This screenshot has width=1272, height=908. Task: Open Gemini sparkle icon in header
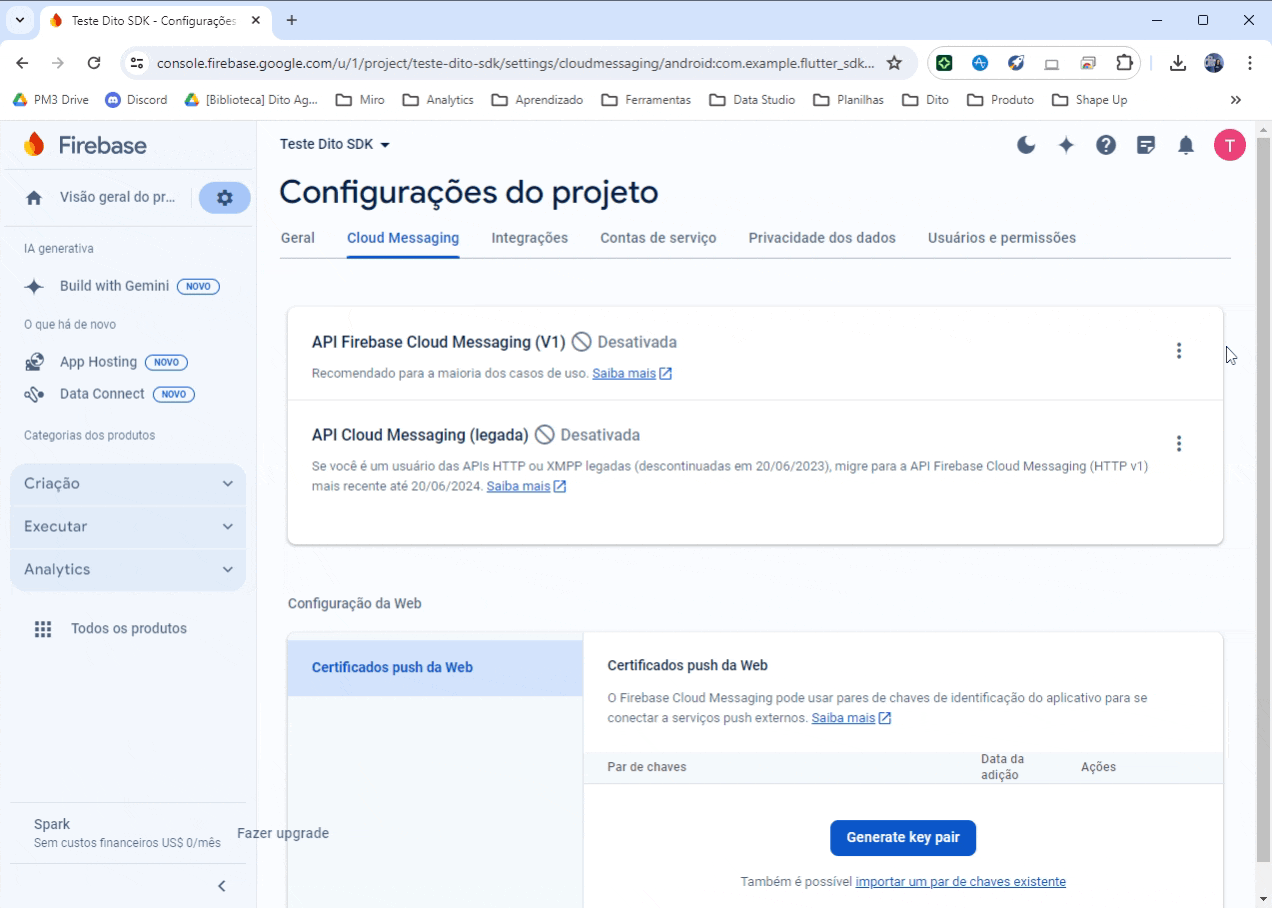click(1066, 145)
